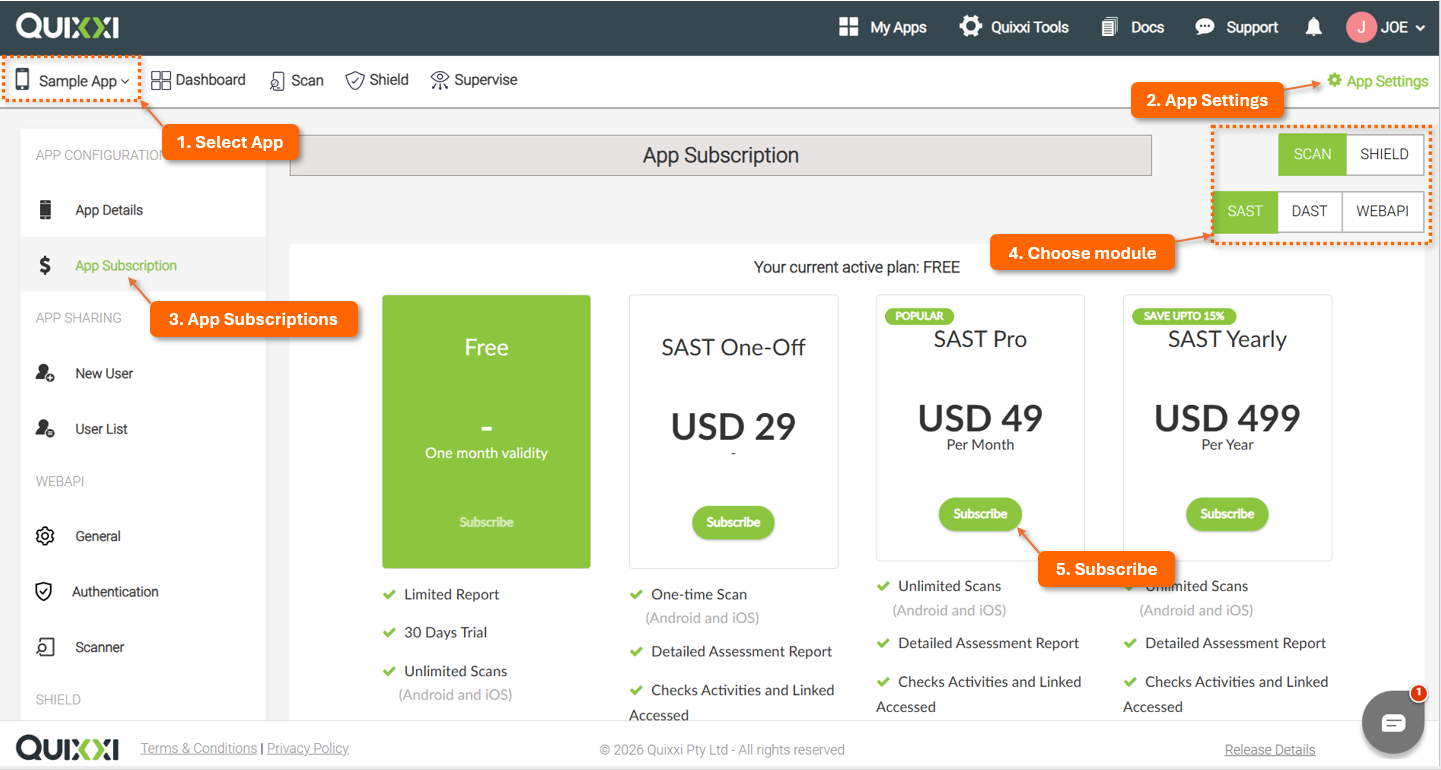
Task: Click the General gear icon in sidebar
Action: pos(45,536)
